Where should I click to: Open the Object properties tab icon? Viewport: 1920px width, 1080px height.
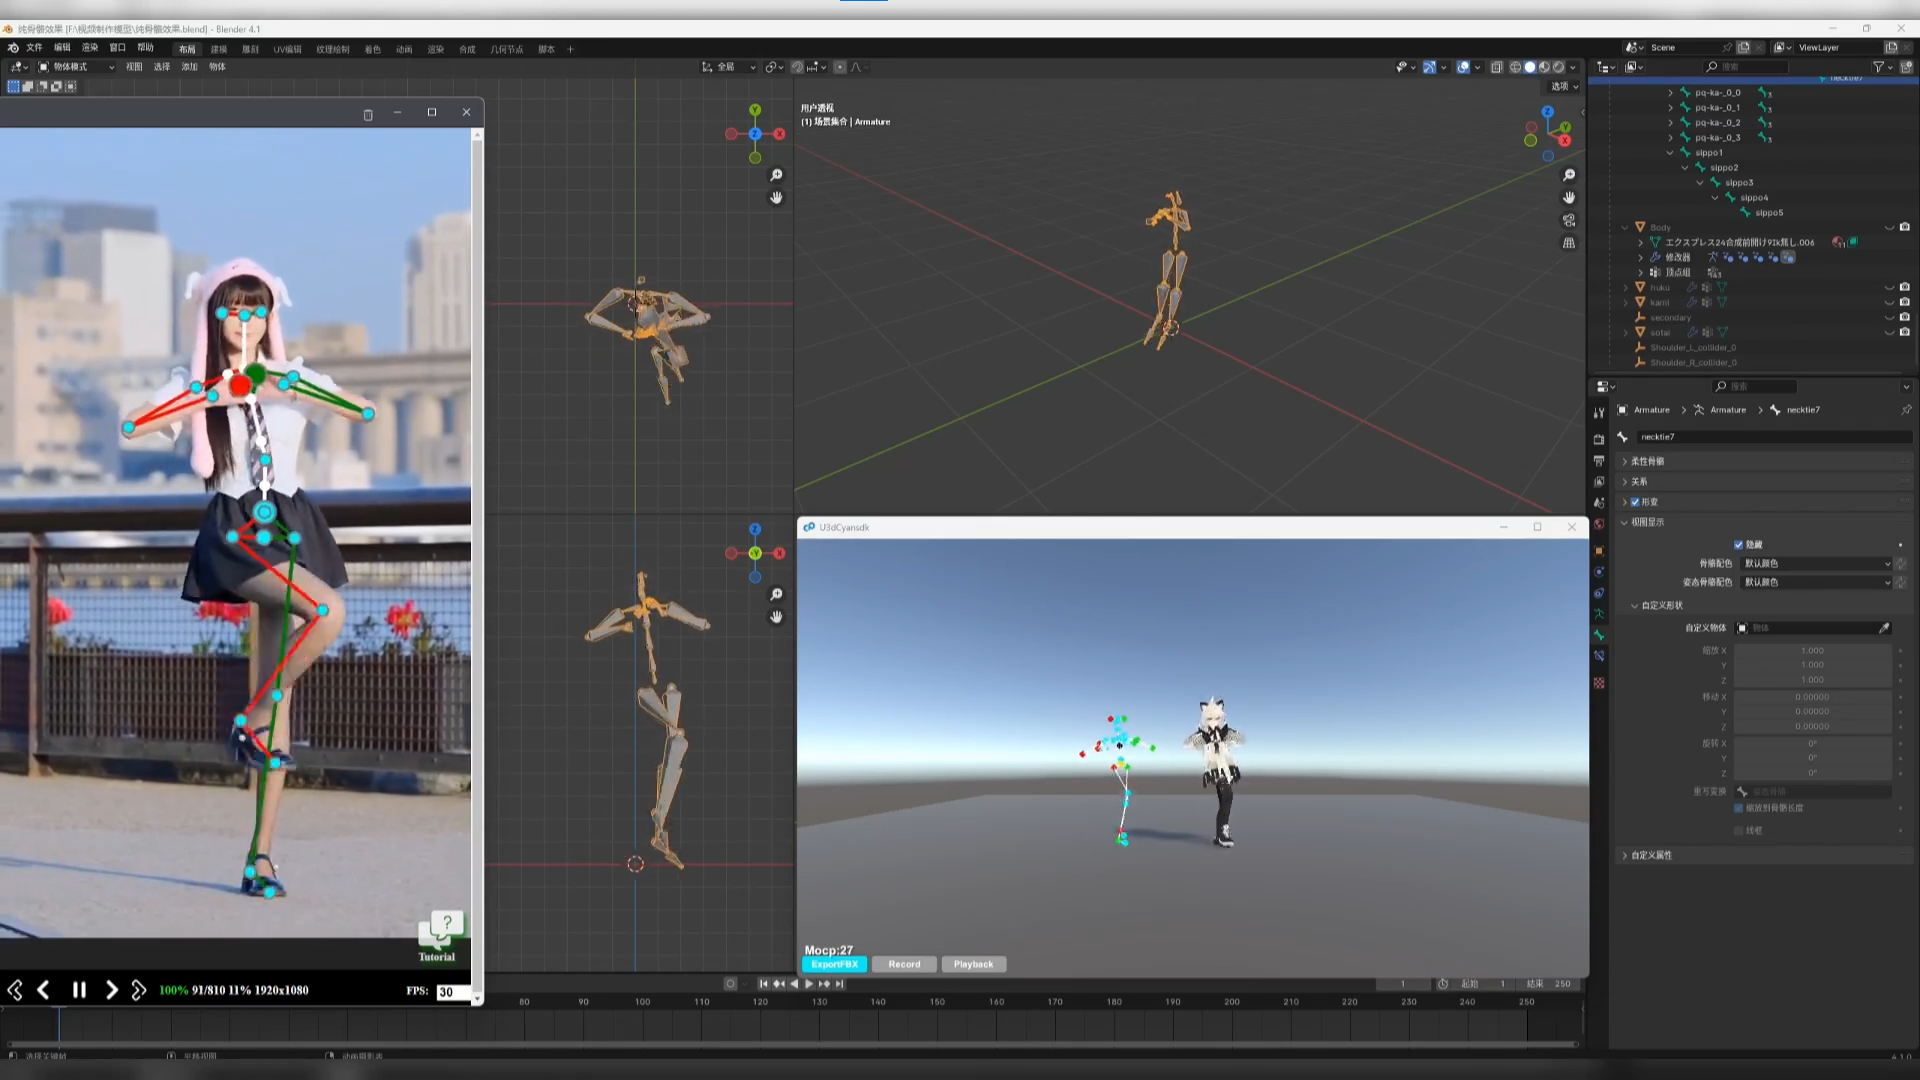(x=1599, y=551)
